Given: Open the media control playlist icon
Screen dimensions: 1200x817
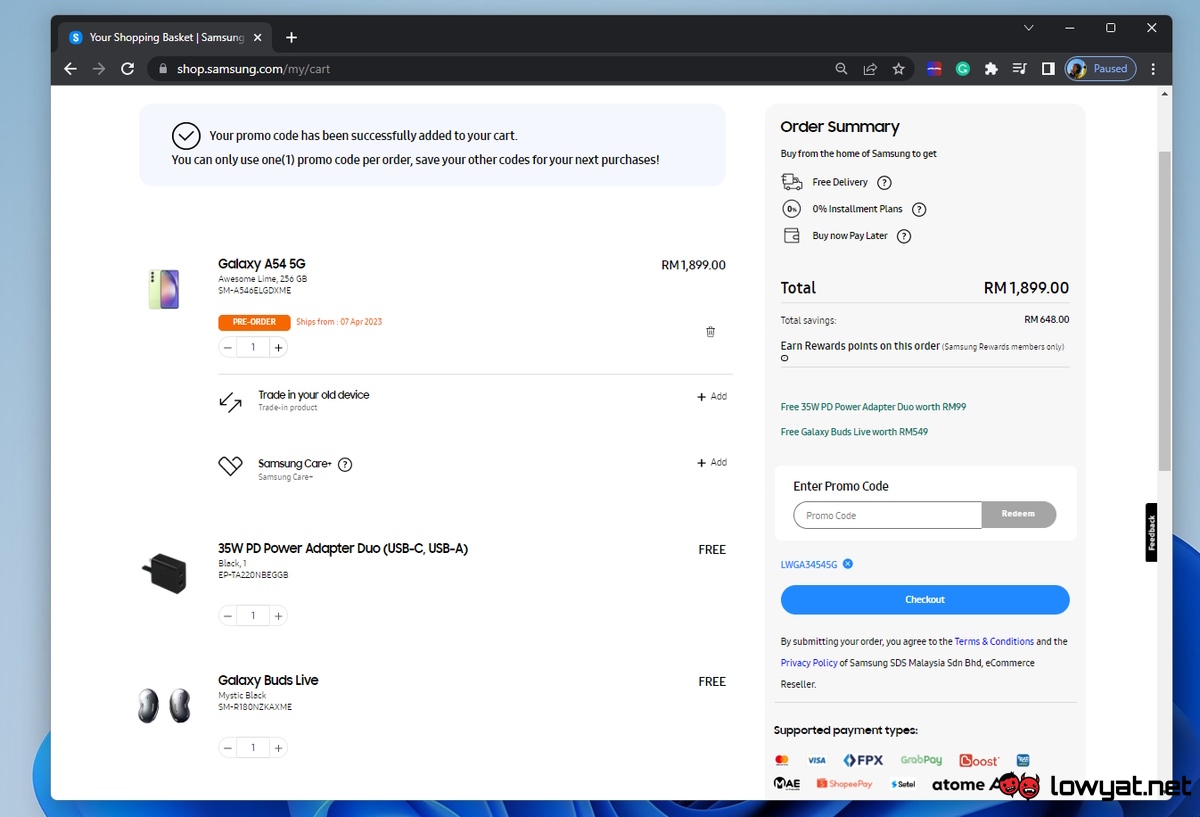Looking at the screenshot, I should pyautogui.click(x=1019, y=69).
